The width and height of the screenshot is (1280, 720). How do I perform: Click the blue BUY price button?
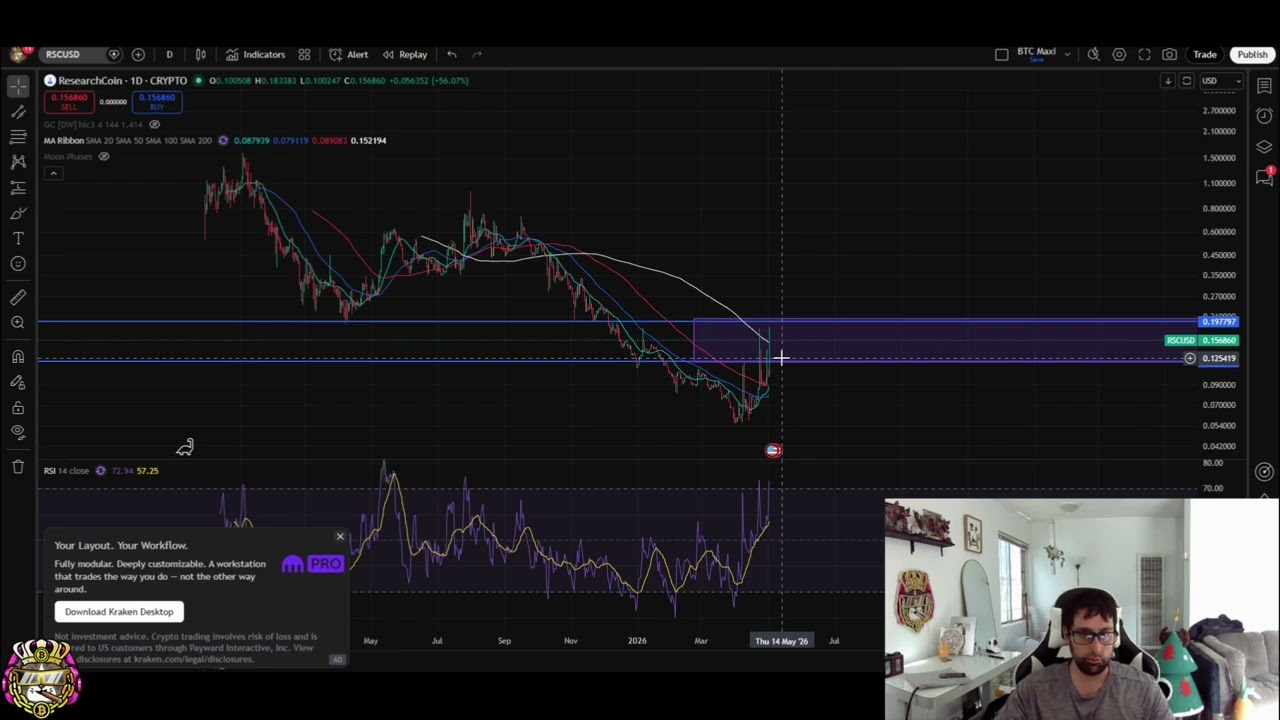click(157, 101)
